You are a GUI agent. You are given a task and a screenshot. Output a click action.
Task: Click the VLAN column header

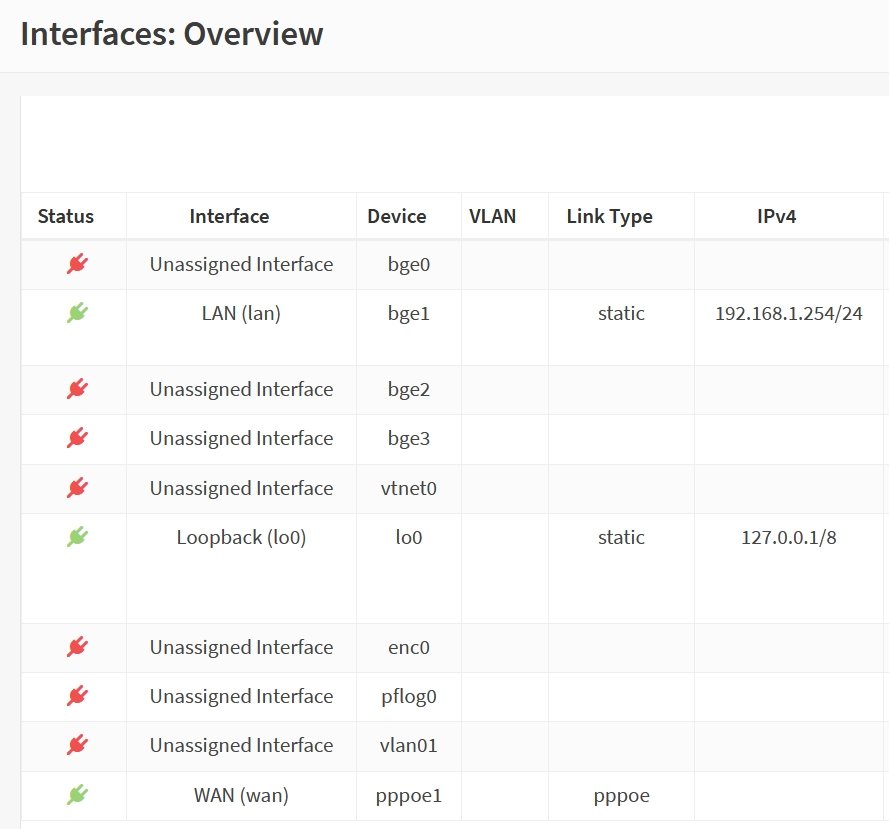click(492, 216)
